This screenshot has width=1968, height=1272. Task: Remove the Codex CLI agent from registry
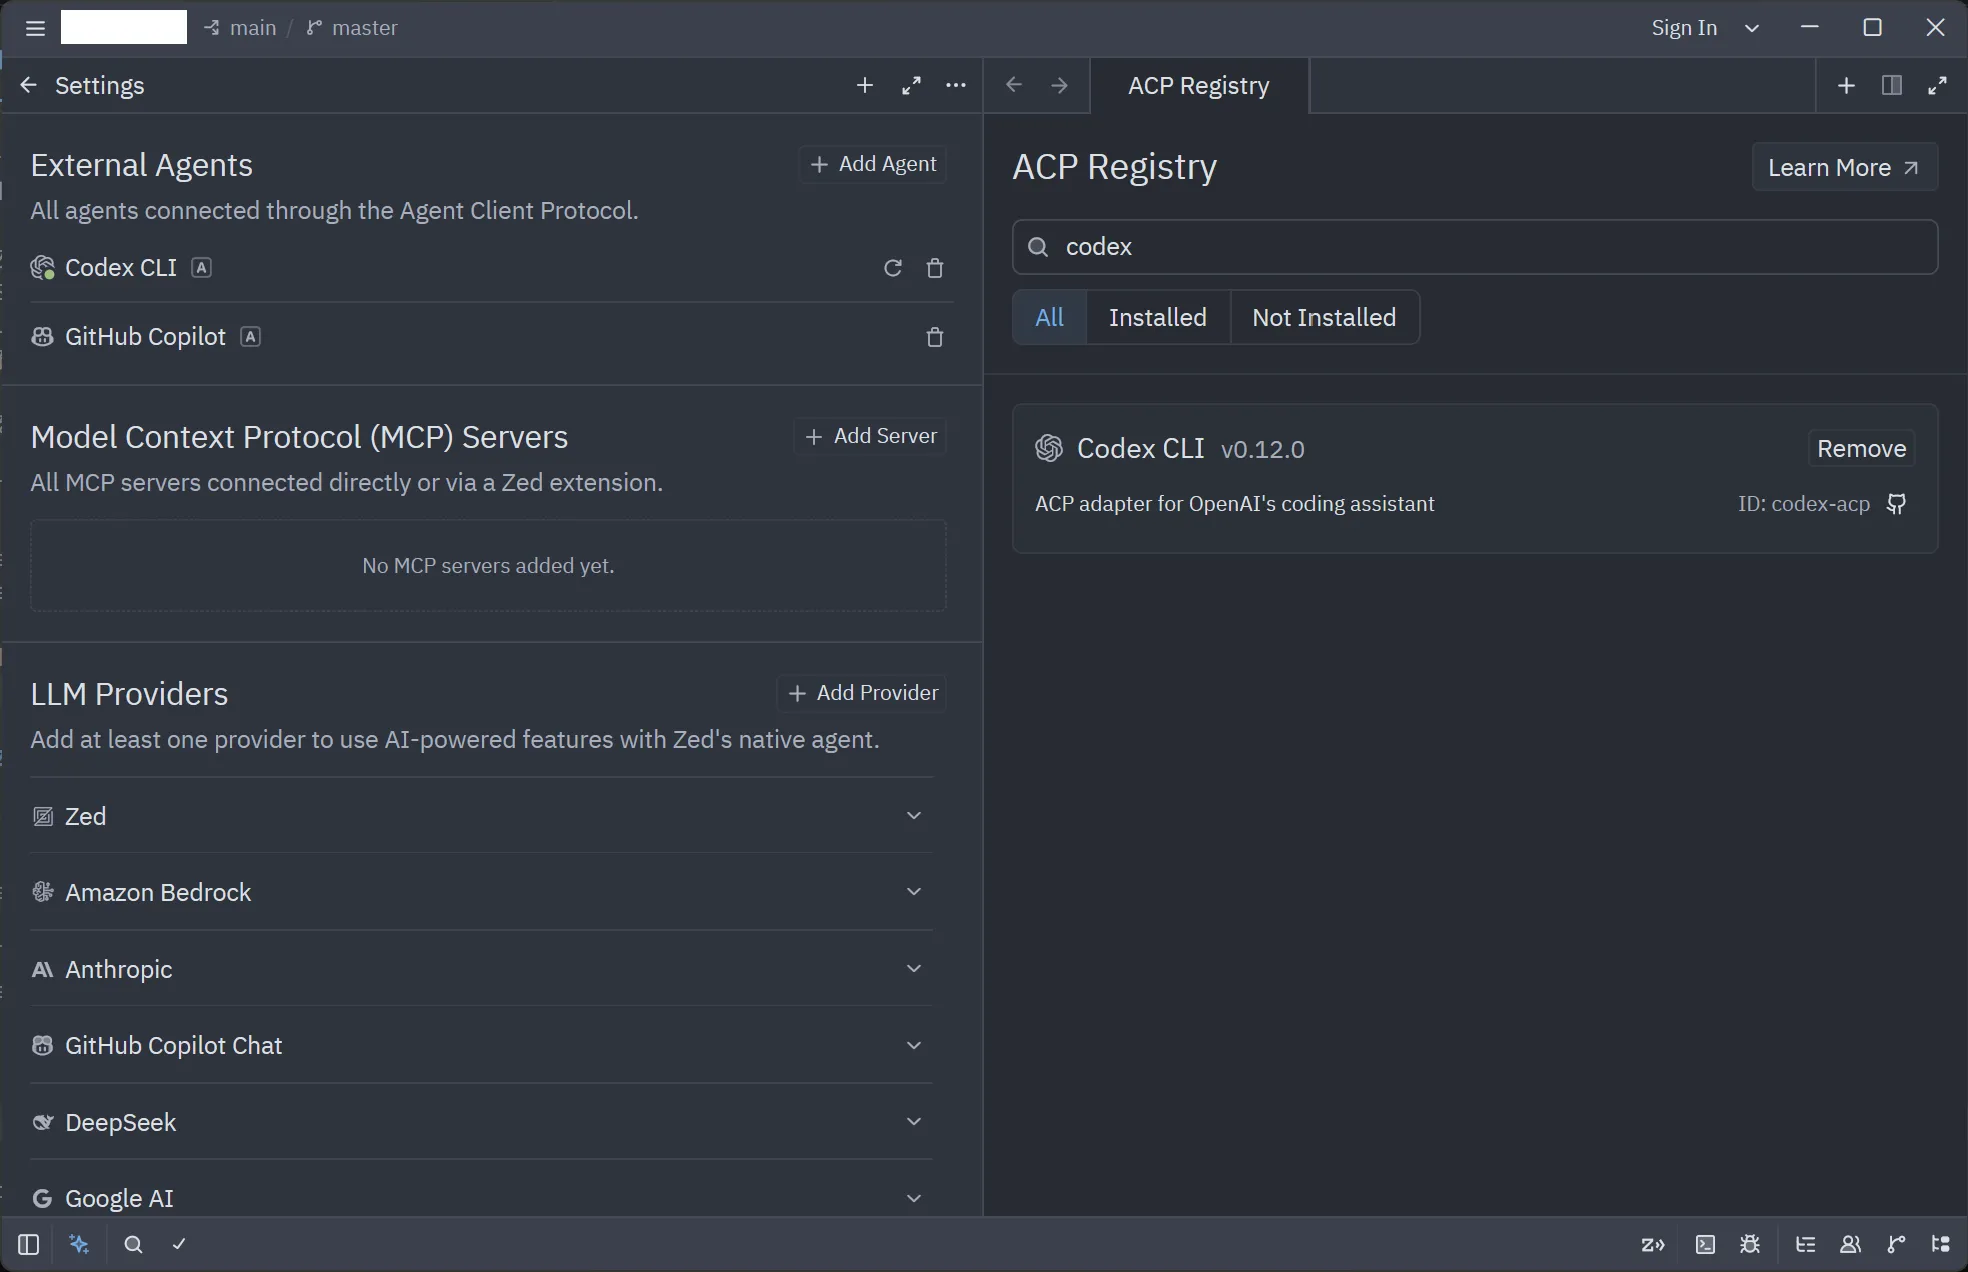(x=1861, y=449)
